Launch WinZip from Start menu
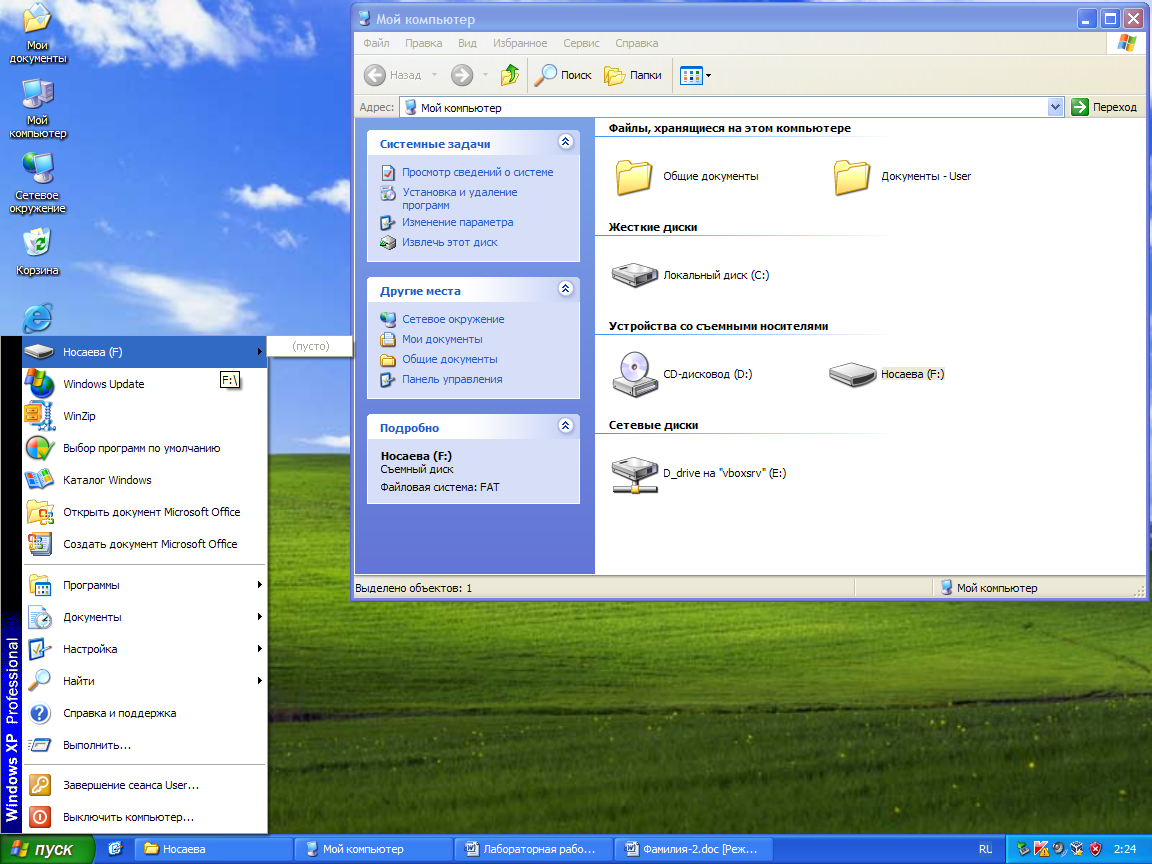Screen dimensions: 1152x864 point(145,416)
